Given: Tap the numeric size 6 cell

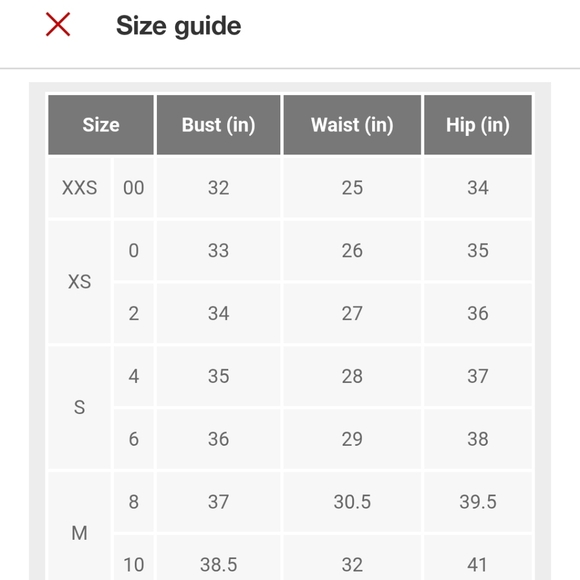Looking at the screenshot, I should tap(134, 439).
